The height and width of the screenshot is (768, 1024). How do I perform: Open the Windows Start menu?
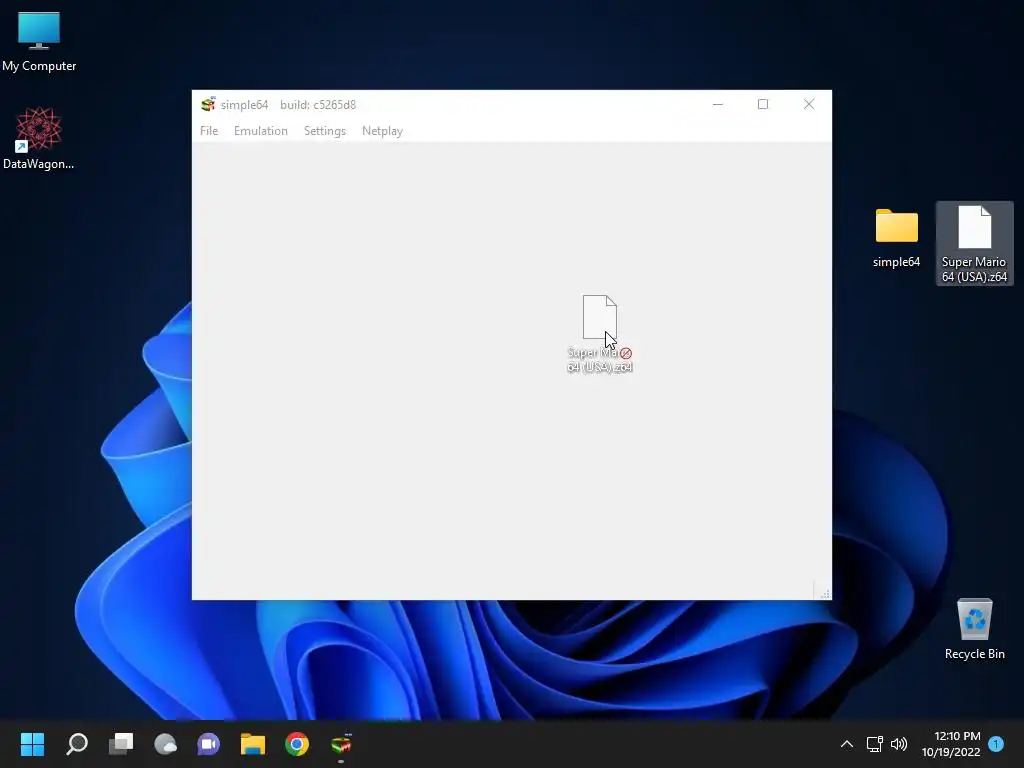point(32,744)
